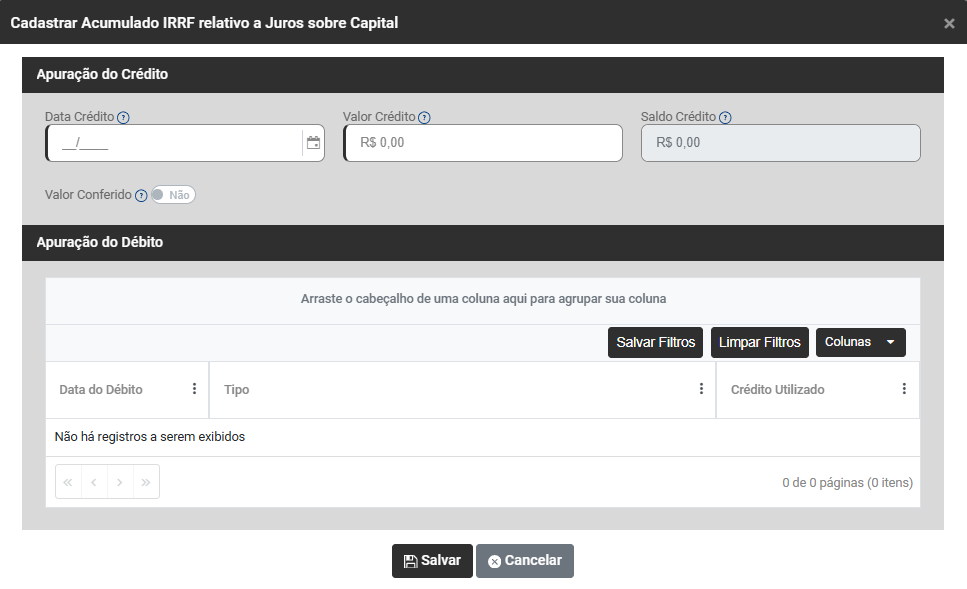Viewport: 967px width, 589px height.
Task: Open the Data do Débito column menu
Action: coord(194,389)
